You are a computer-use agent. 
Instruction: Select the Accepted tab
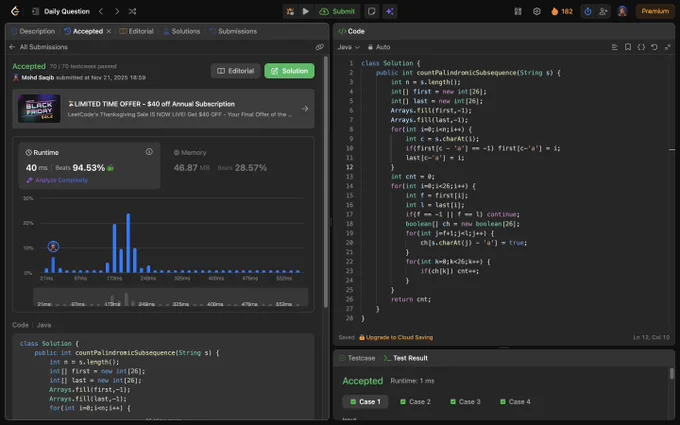[x=84, y=31]
